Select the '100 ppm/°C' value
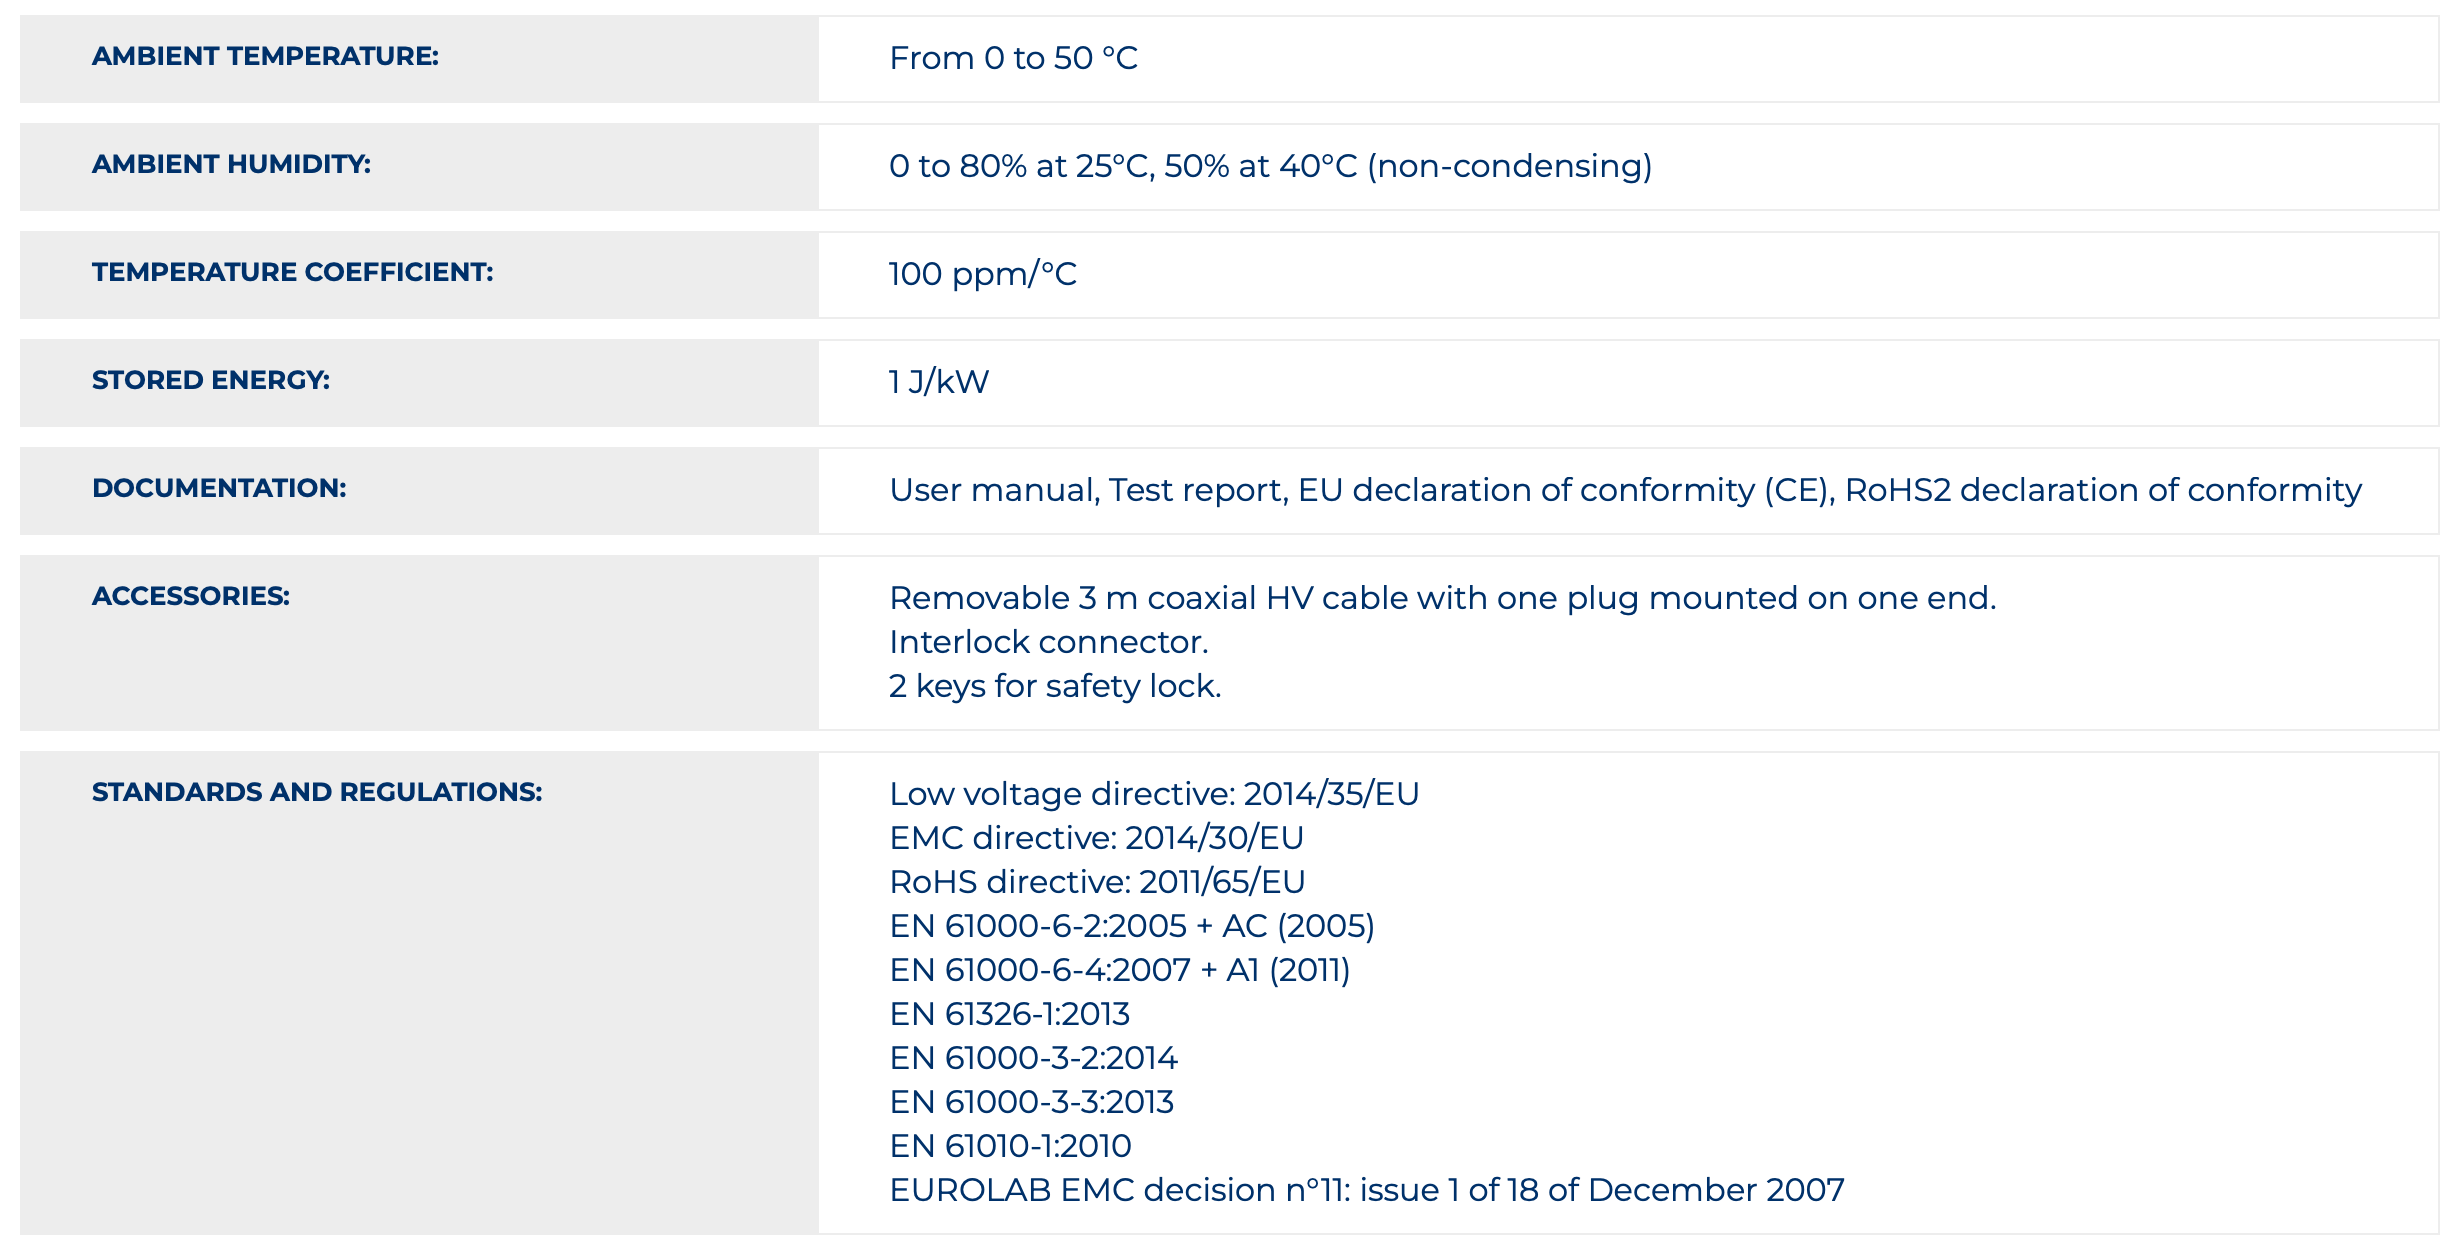The image size is (2460, 1252). coord(982,274)
